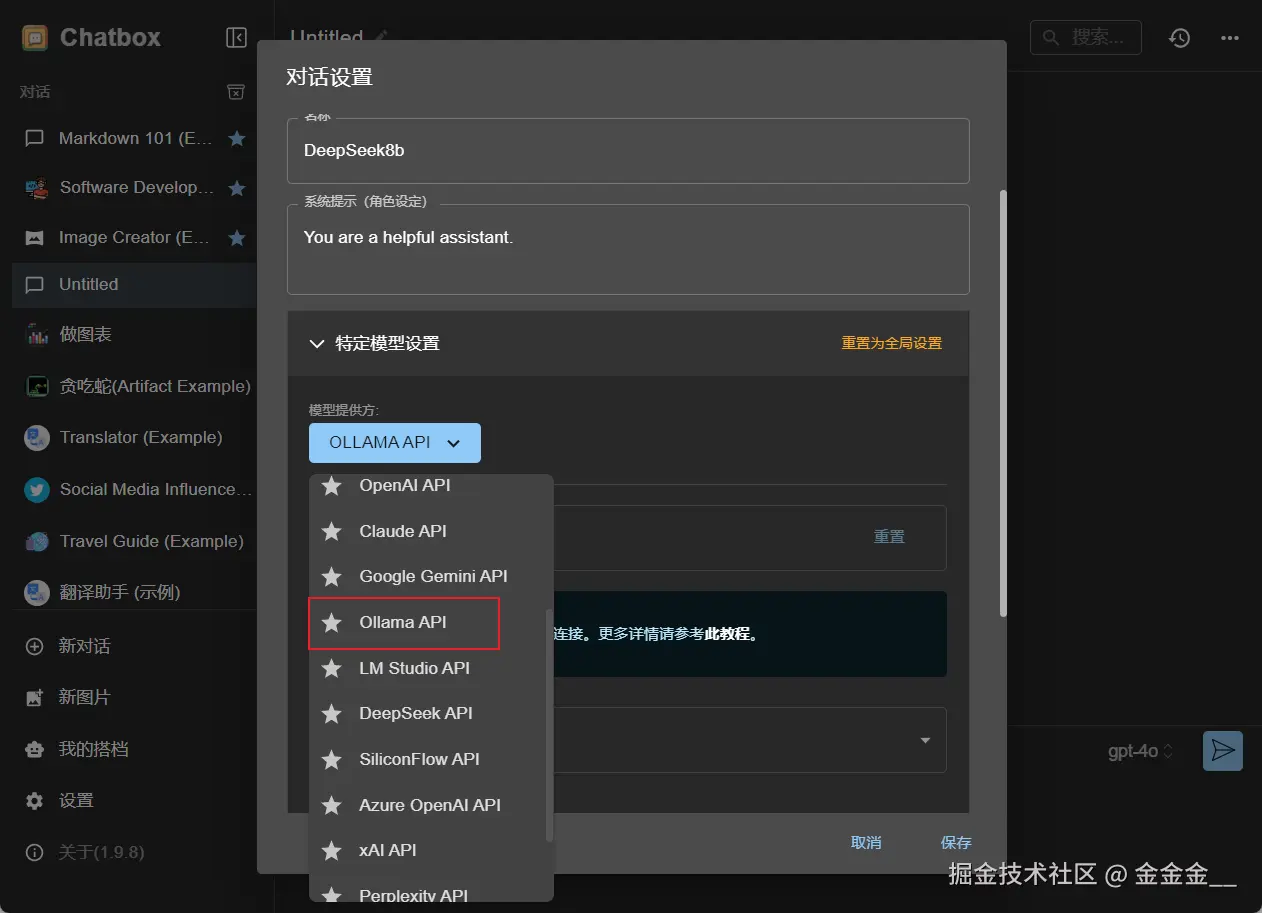Open the Software Developer conversation
The height and width of the screenshot is (913, 1262).
(135, 188)
